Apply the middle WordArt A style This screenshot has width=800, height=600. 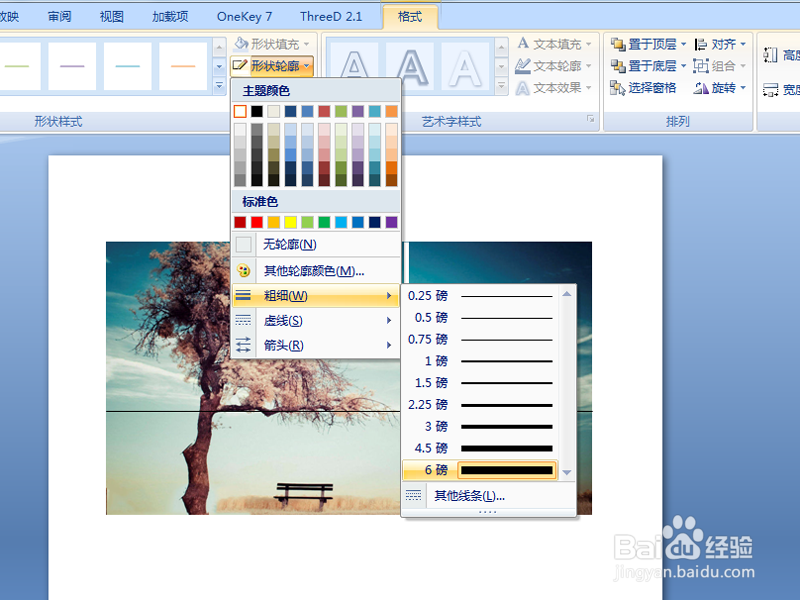point(410,66)
